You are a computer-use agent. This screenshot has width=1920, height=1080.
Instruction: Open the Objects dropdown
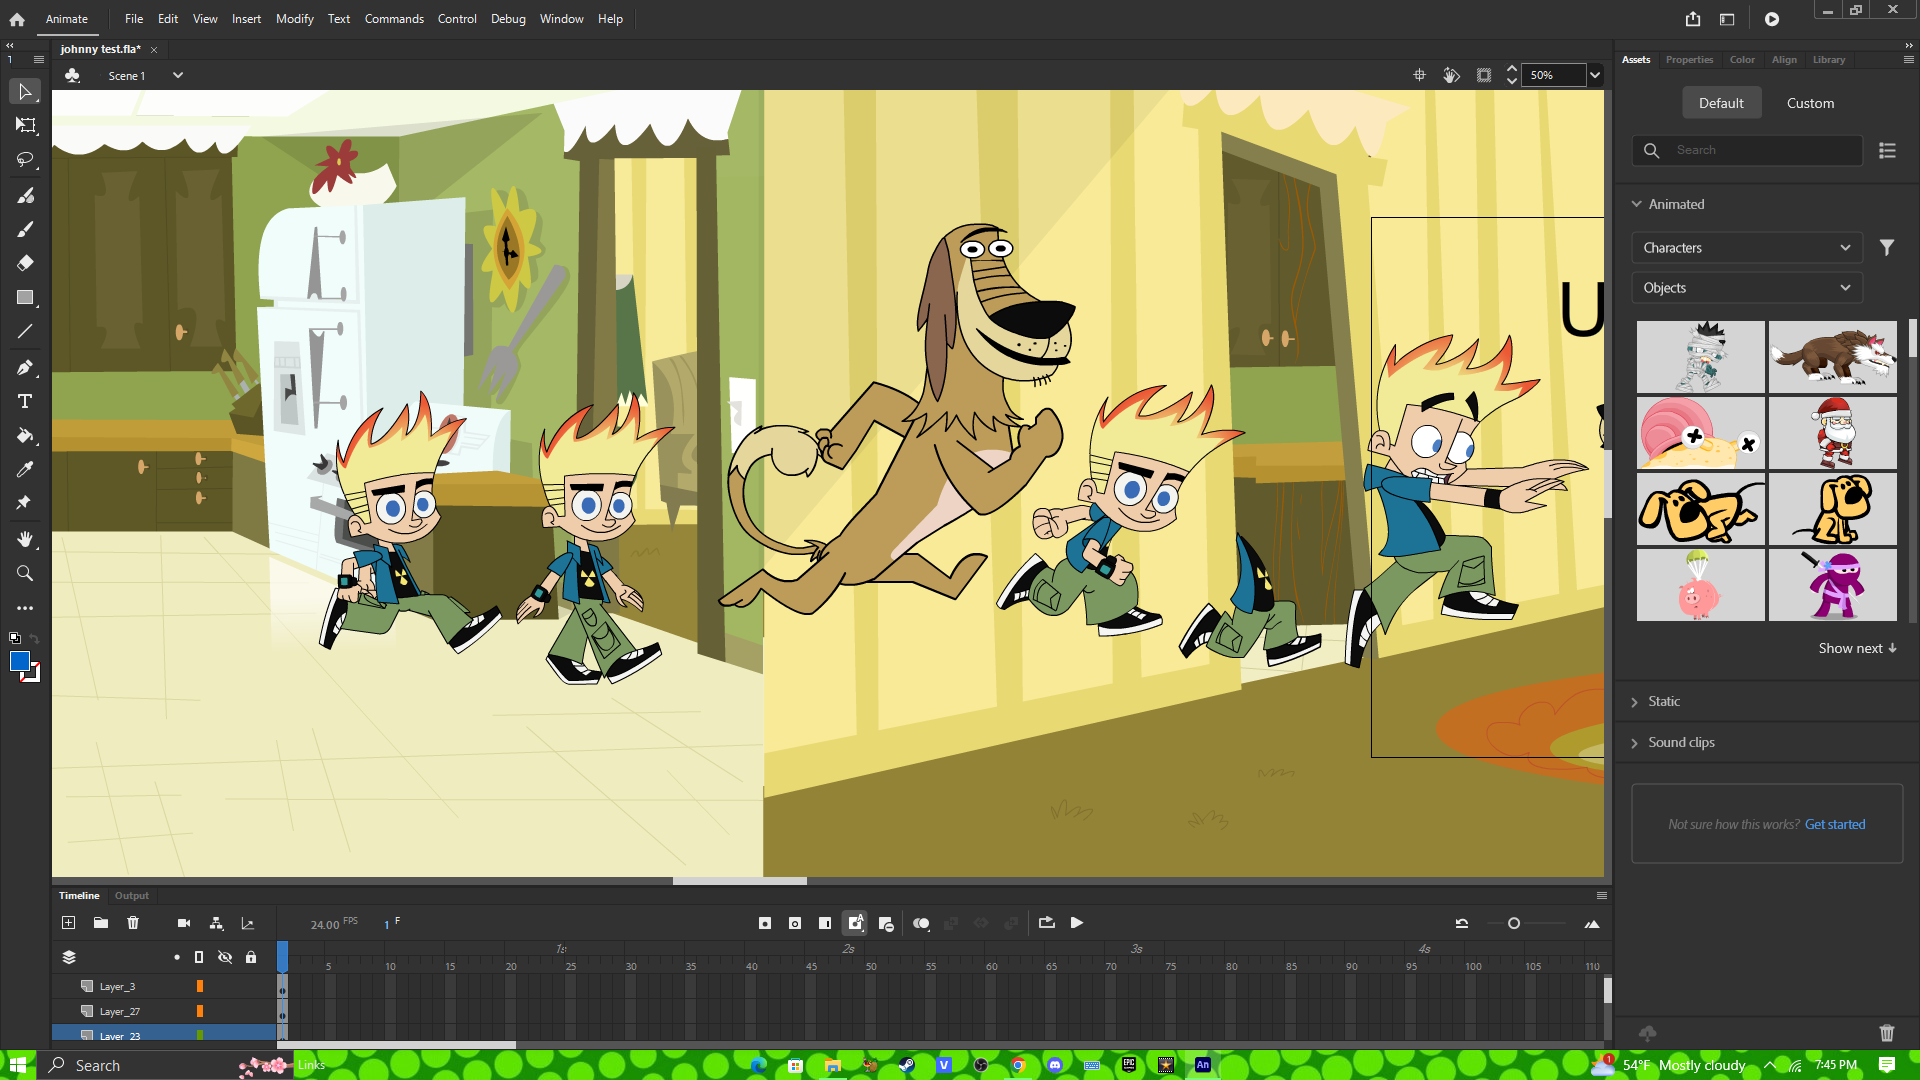tap(1746, 288)
